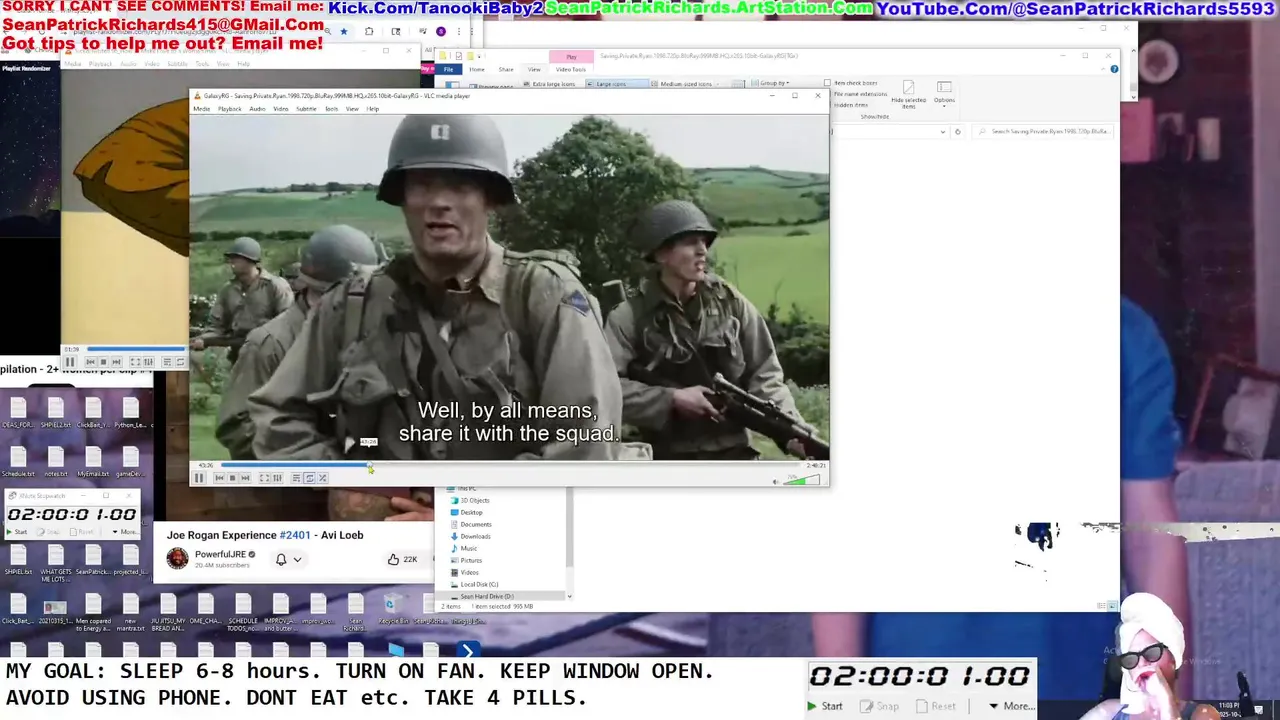Image resolution: width=1280 pixels, height=720 pixels.
Task: Open the Help menu in main VLC
Action: (373, 108)
